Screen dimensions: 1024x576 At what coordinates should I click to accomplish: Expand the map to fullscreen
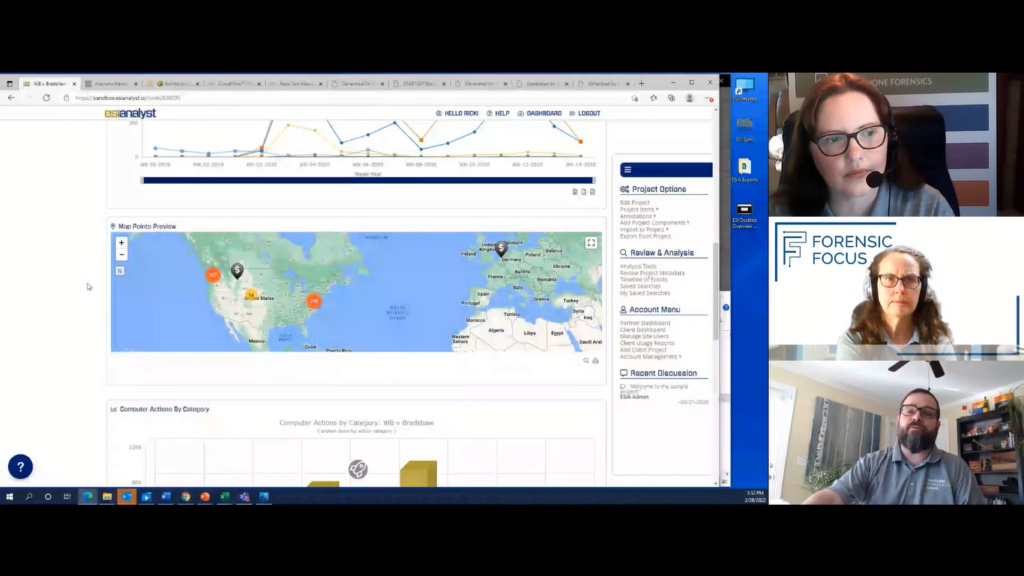pos(591,243)
